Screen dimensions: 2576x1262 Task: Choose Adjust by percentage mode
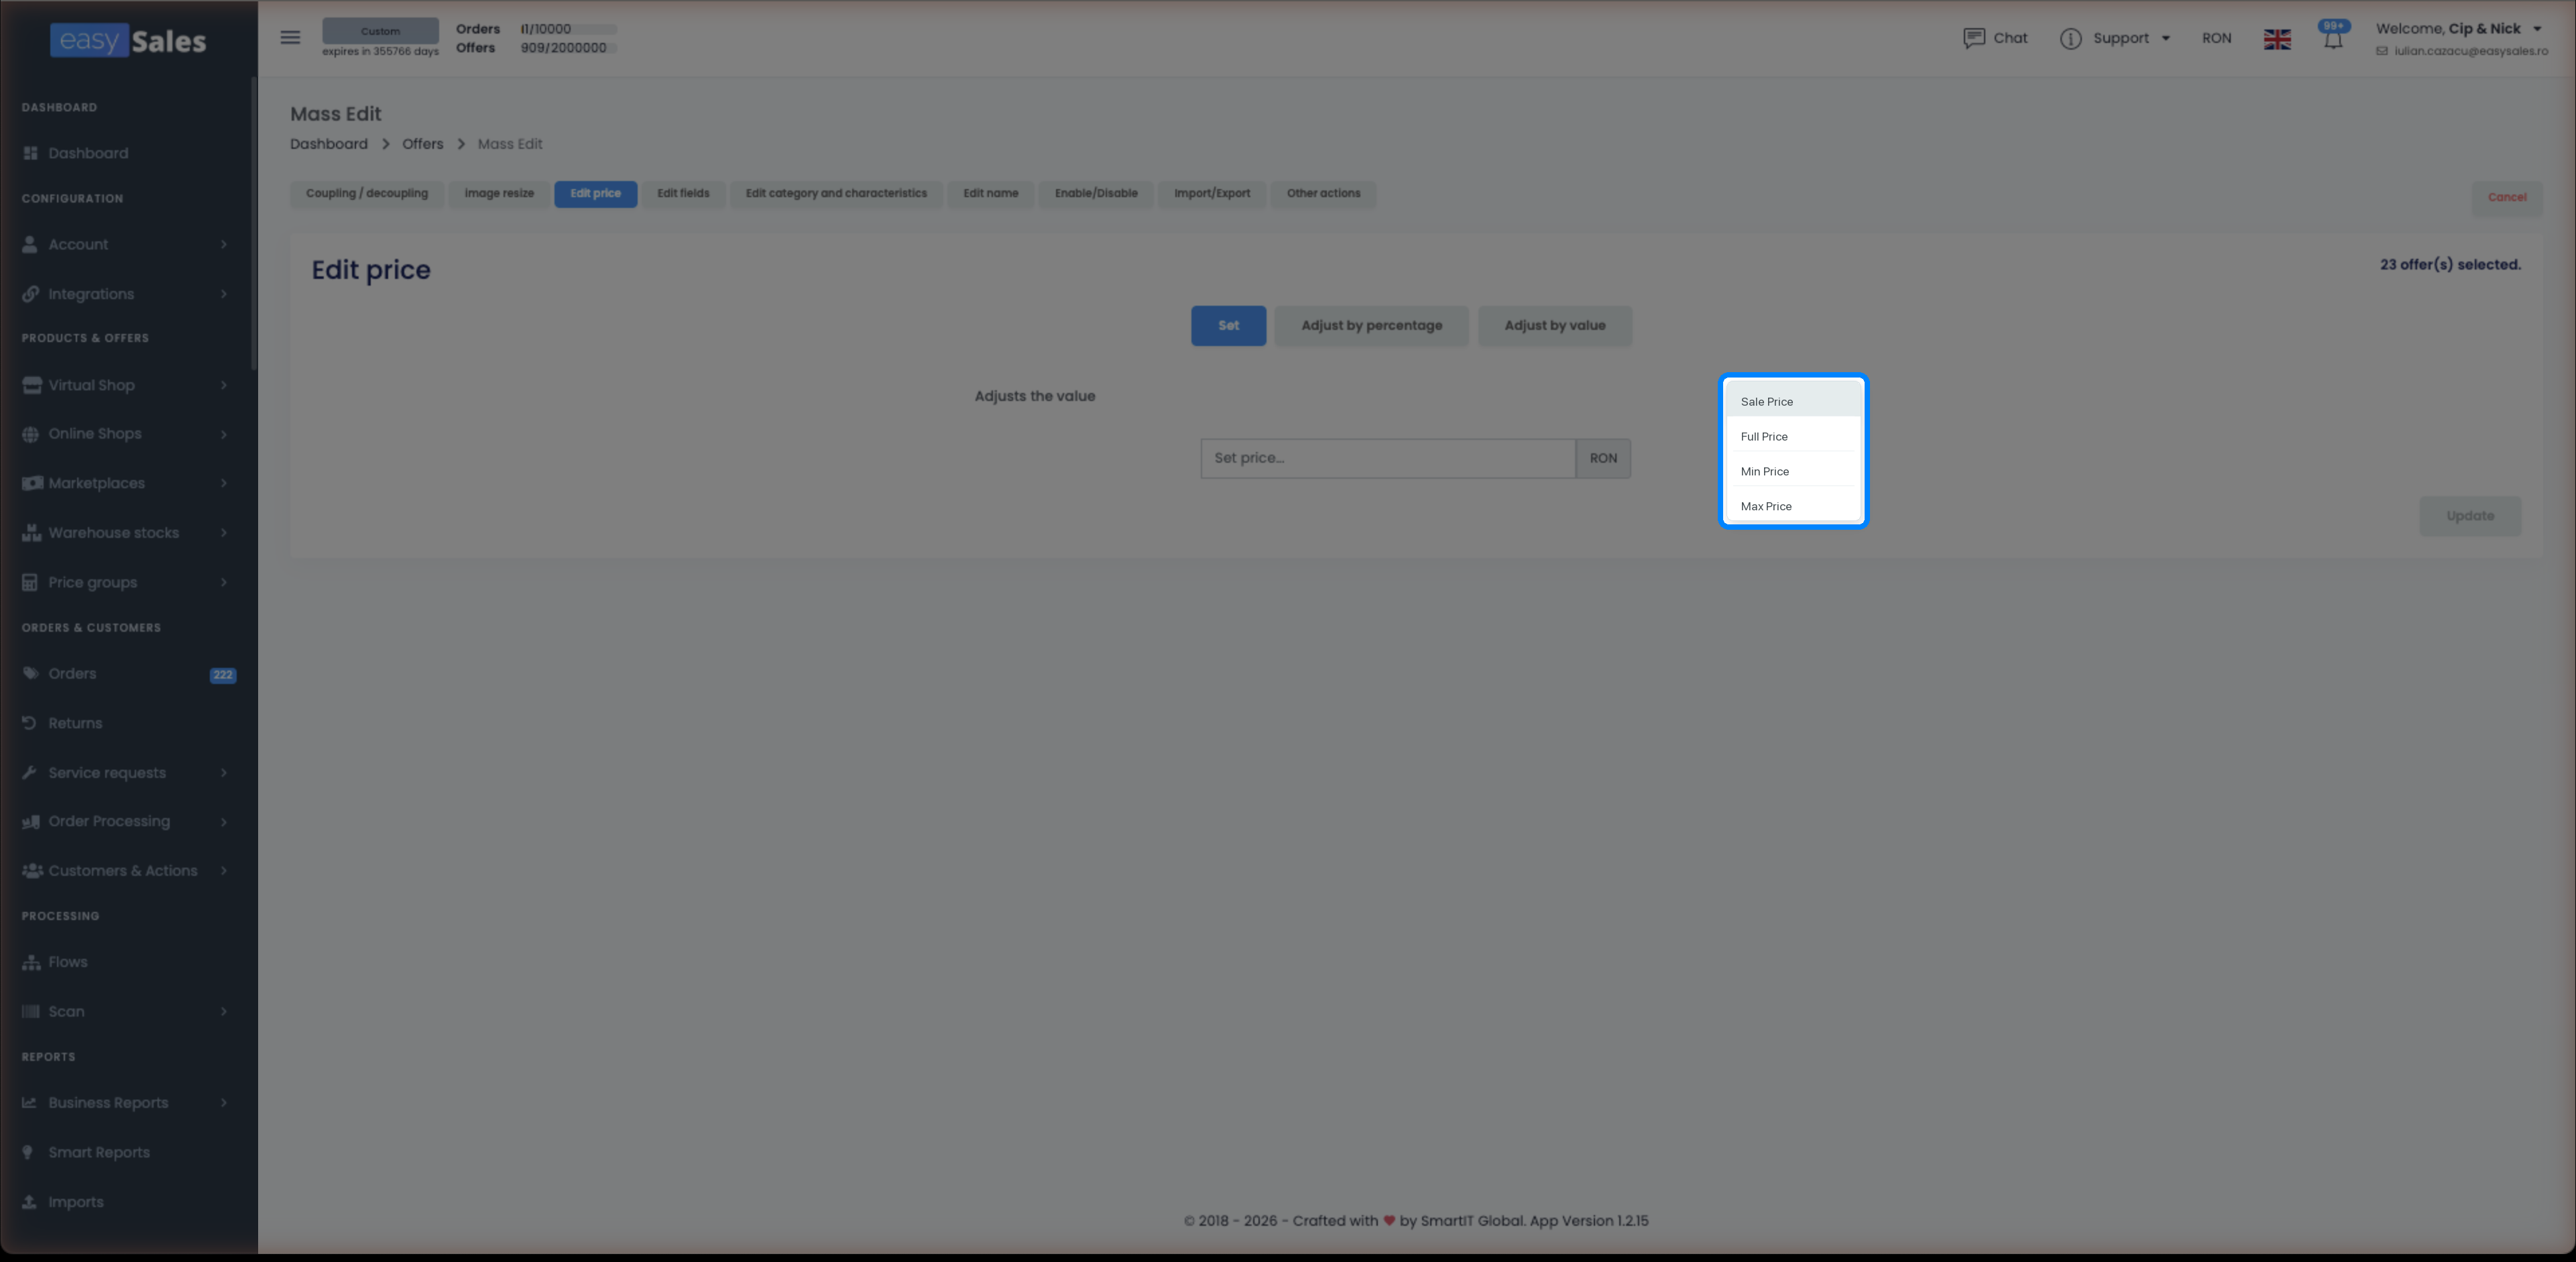click(1371, 326)
